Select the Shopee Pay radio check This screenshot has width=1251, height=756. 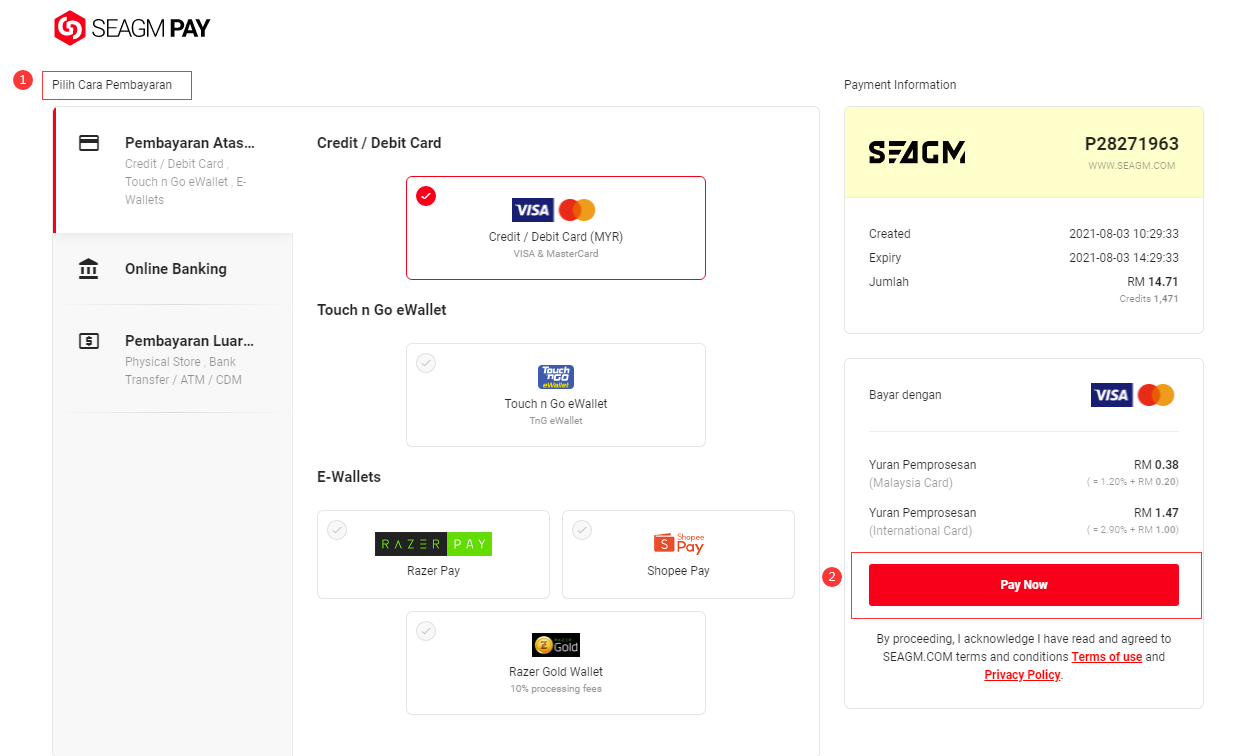pos(582,530)
